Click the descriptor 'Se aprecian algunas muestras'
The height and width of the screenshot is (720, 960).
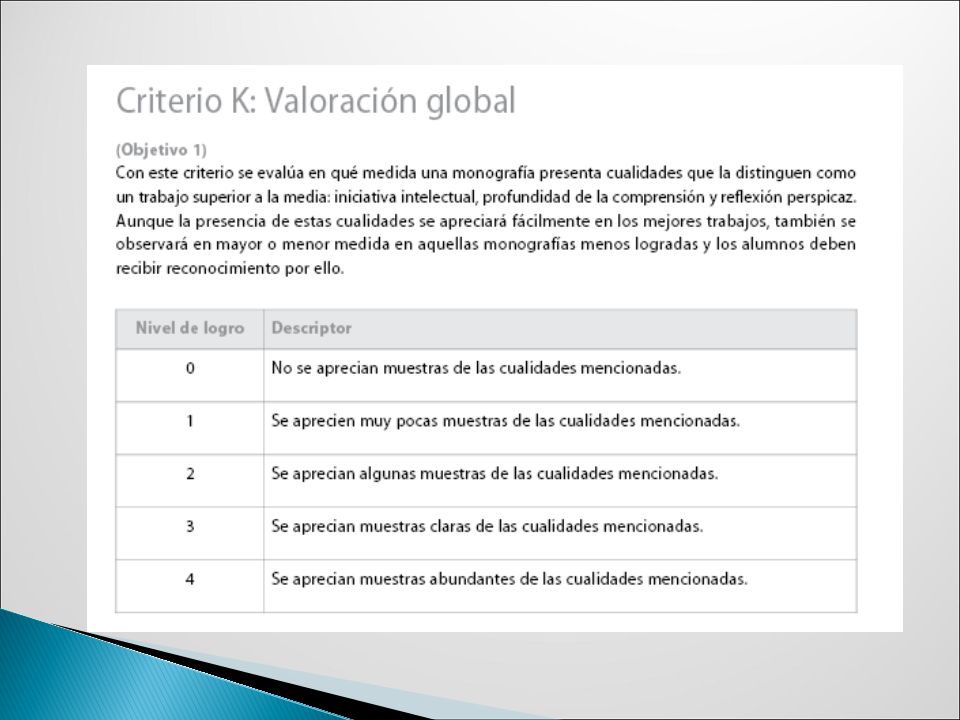click(495, 474)
